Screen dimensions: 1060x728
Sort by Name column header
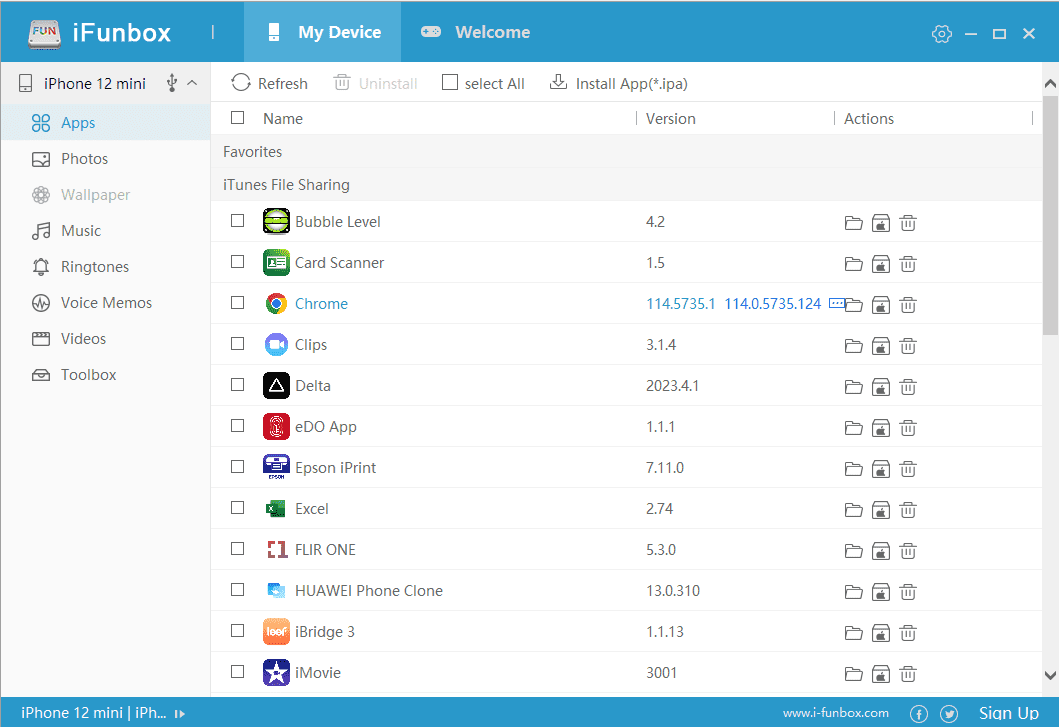283,118
